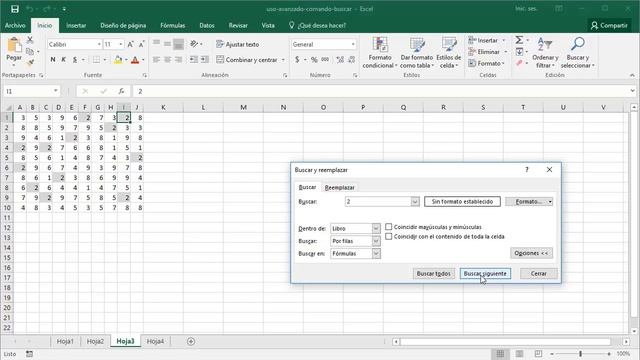The width and height of the screenshot is (640, 360).
Task: Switch to the Insertar ribbon tab
Action: 76,25
